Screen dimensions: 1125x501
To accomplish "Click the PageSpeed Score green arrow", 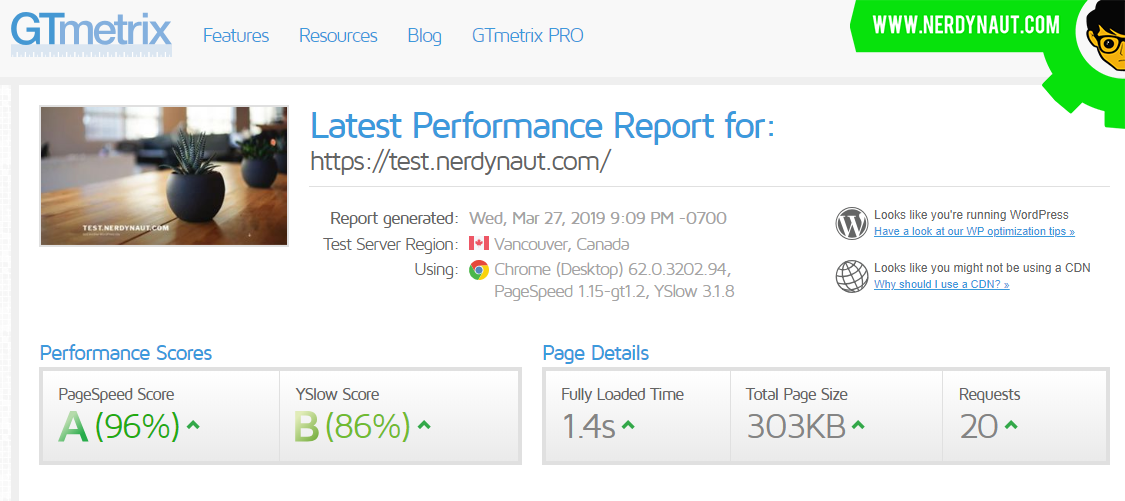I will [x=193, y=425].
